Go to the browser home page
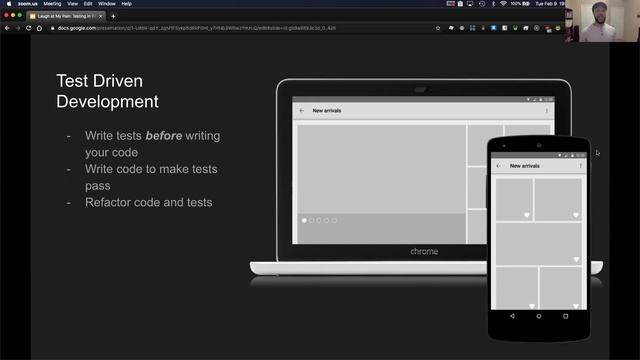Viewport: 640px width, 360px height. (x=39, y=28)
